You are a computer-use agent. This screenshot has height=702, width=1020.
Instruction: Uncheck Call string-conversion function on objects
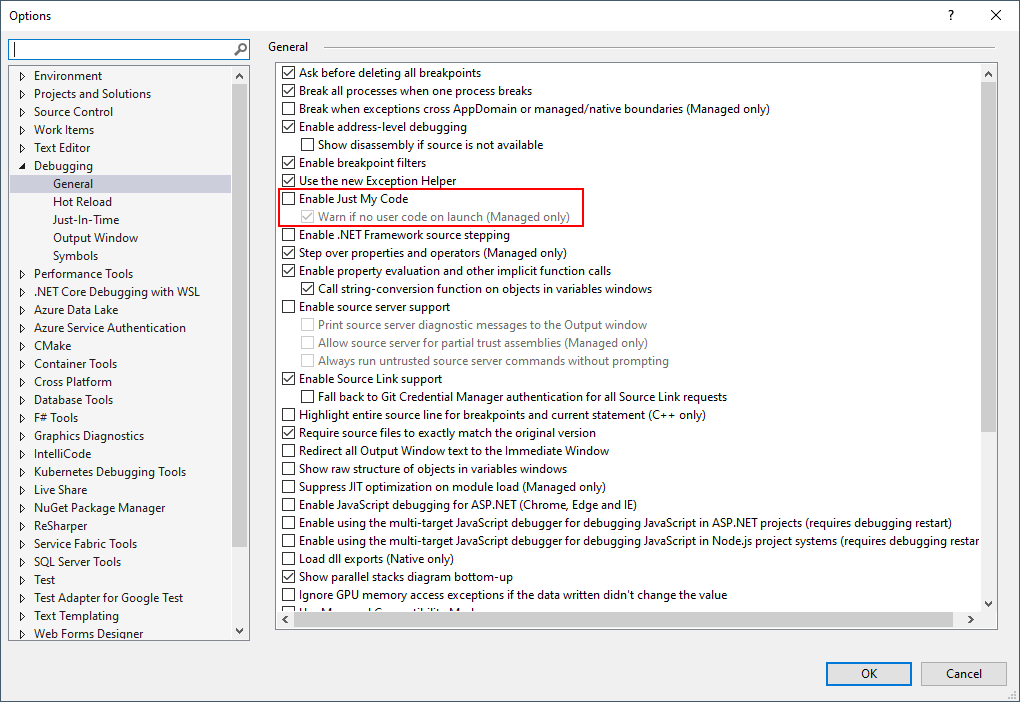click(307, 289)
